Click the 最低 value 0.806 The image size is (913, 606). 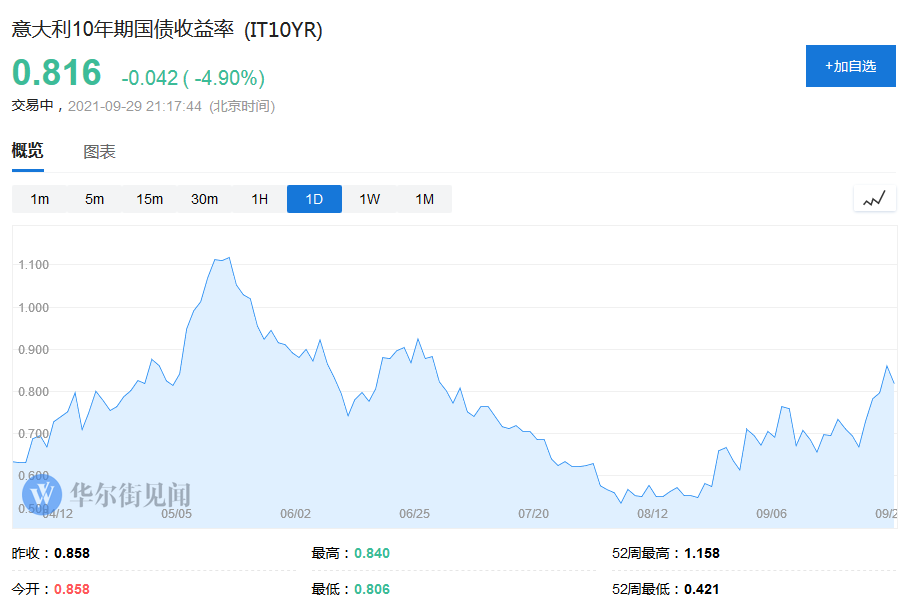coord(372,589)
